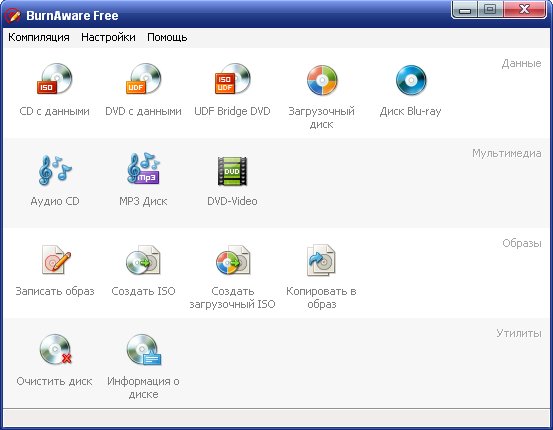
Task: Start Аудио CD music notes icon
Action: pos(55,170)
